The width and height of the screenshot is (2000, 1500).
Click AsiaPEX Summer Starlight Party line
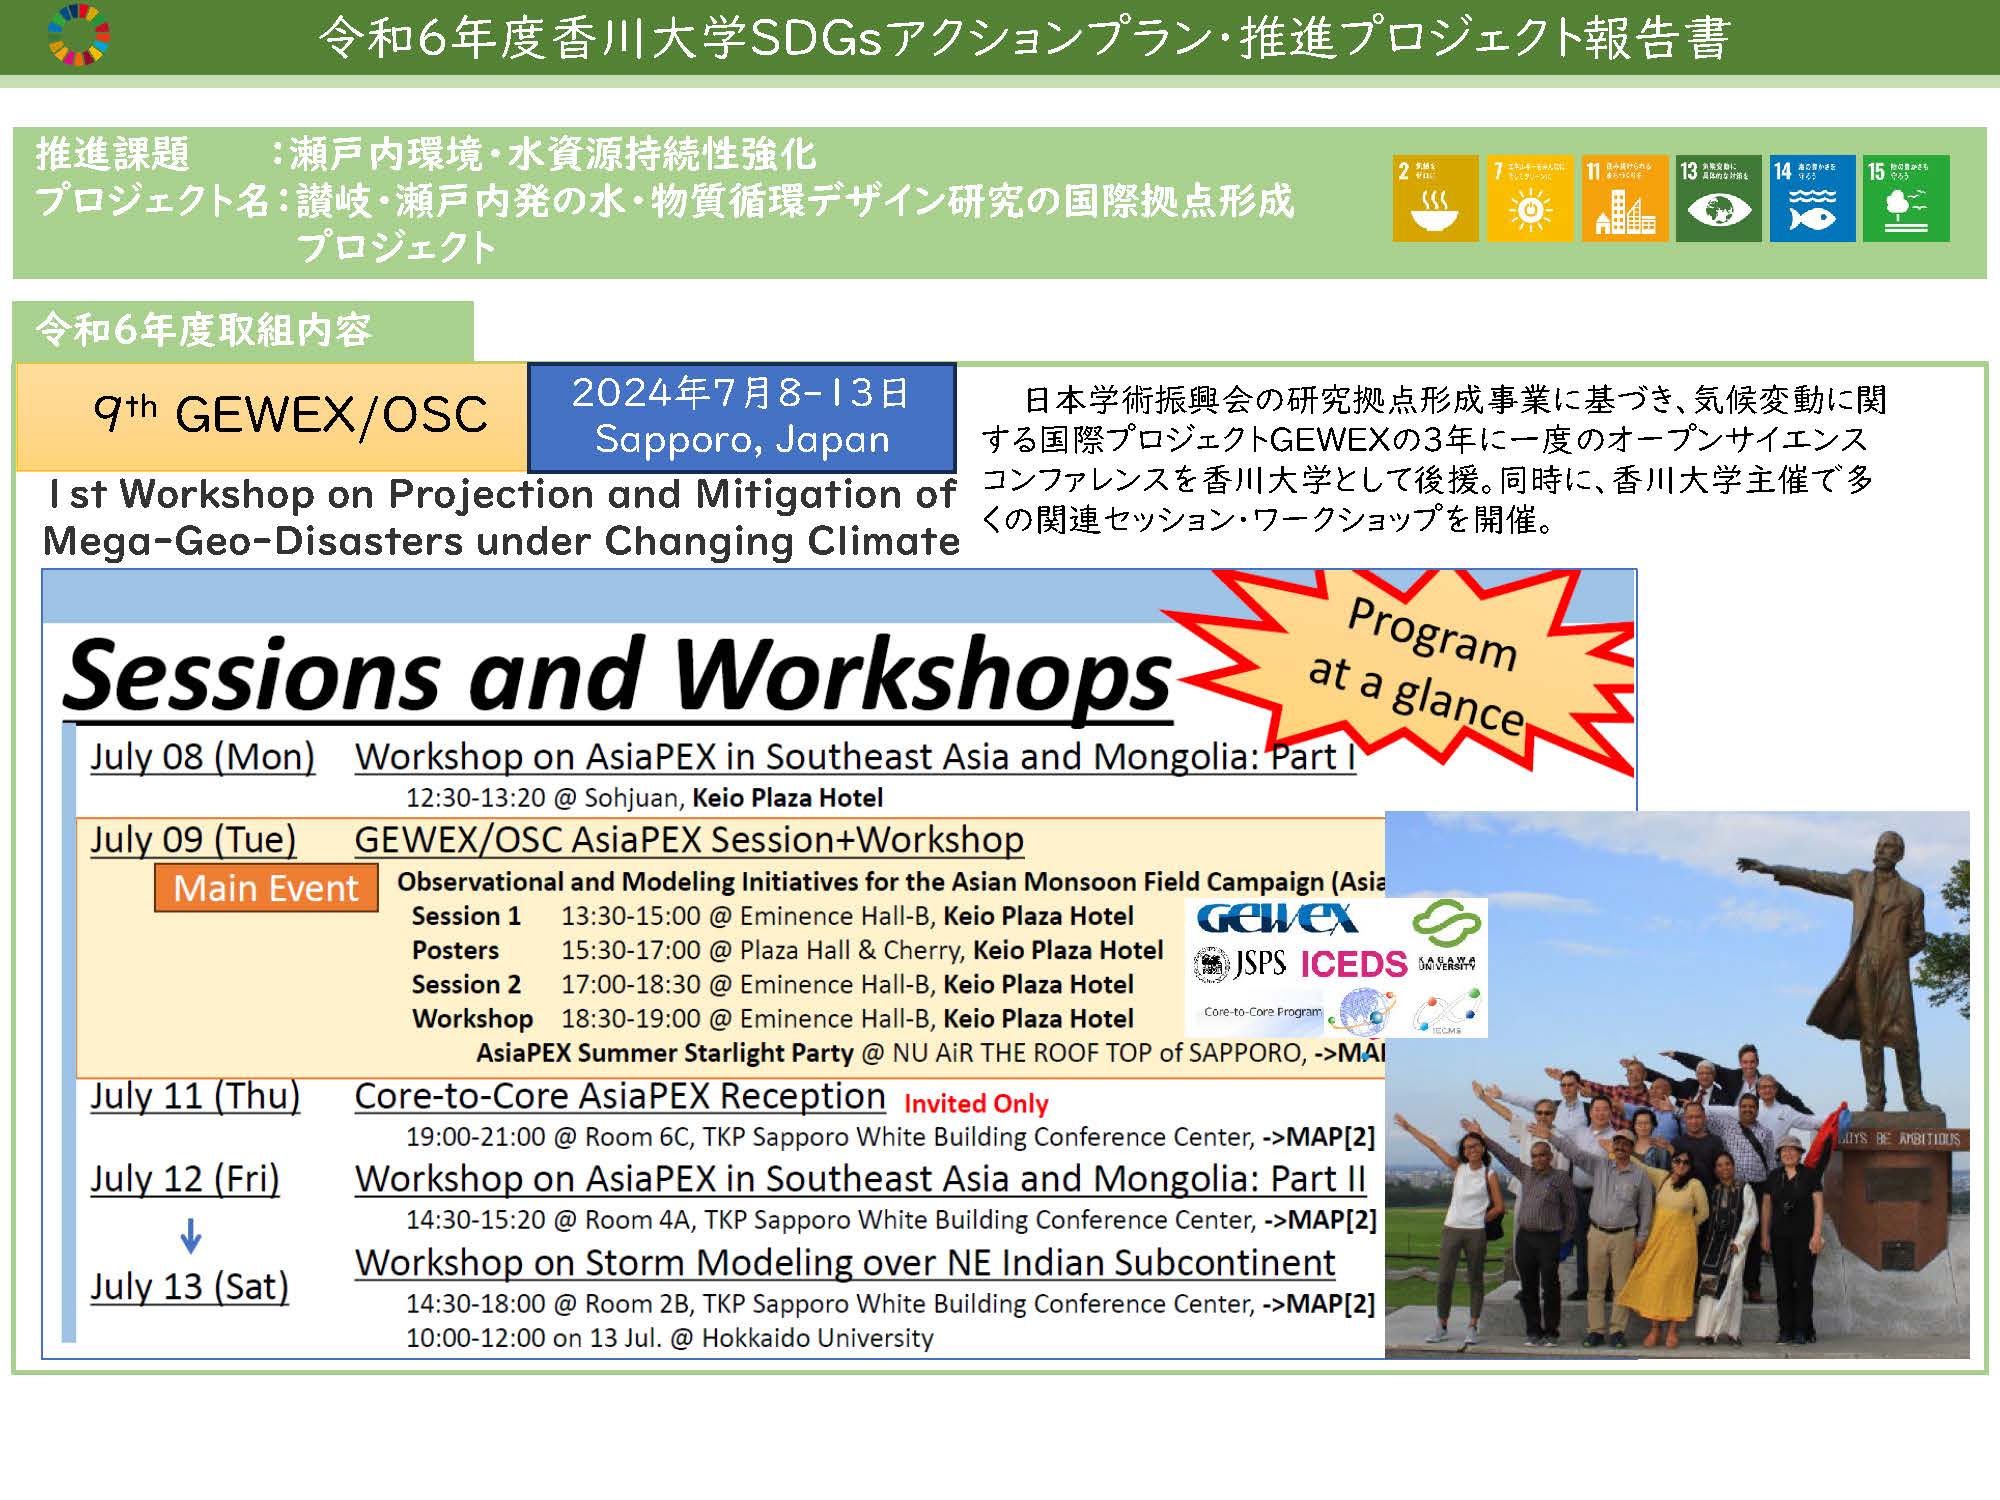point(930,1053)
